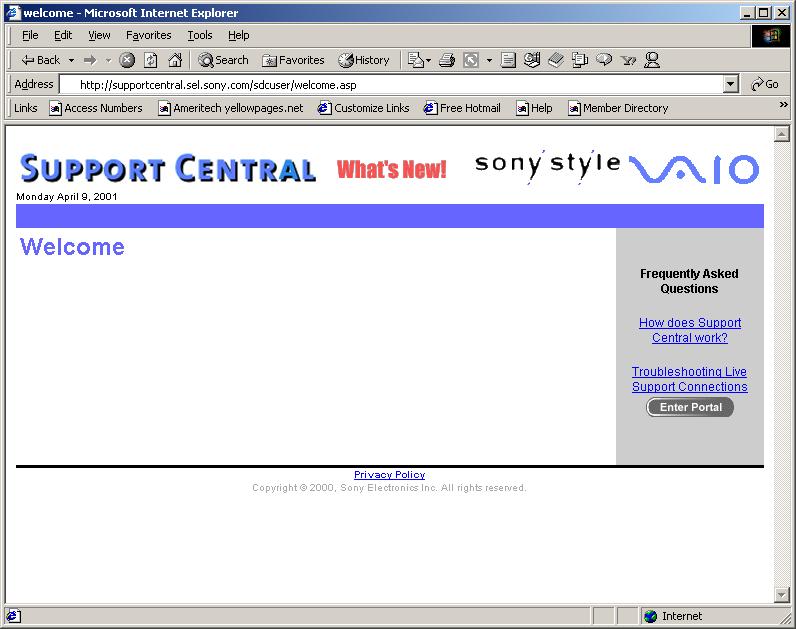Open the Tools menu
The width and height of the screenshot is (796, 629).
(x=200, y=35)
